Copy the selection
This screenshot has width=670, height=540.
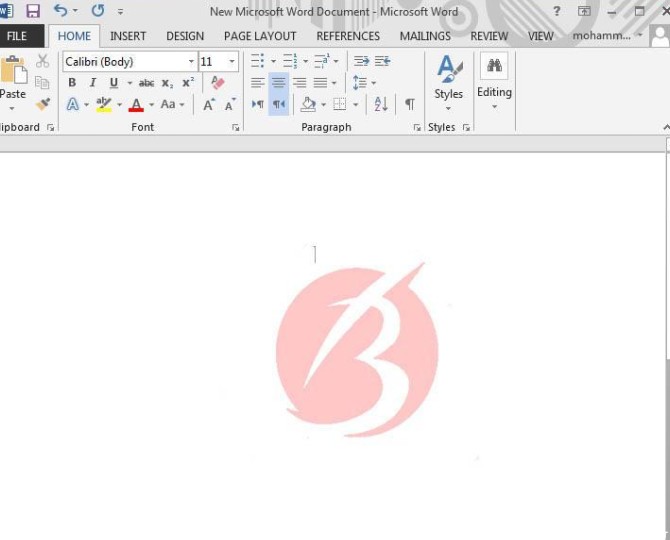click(x=42, y=82)
